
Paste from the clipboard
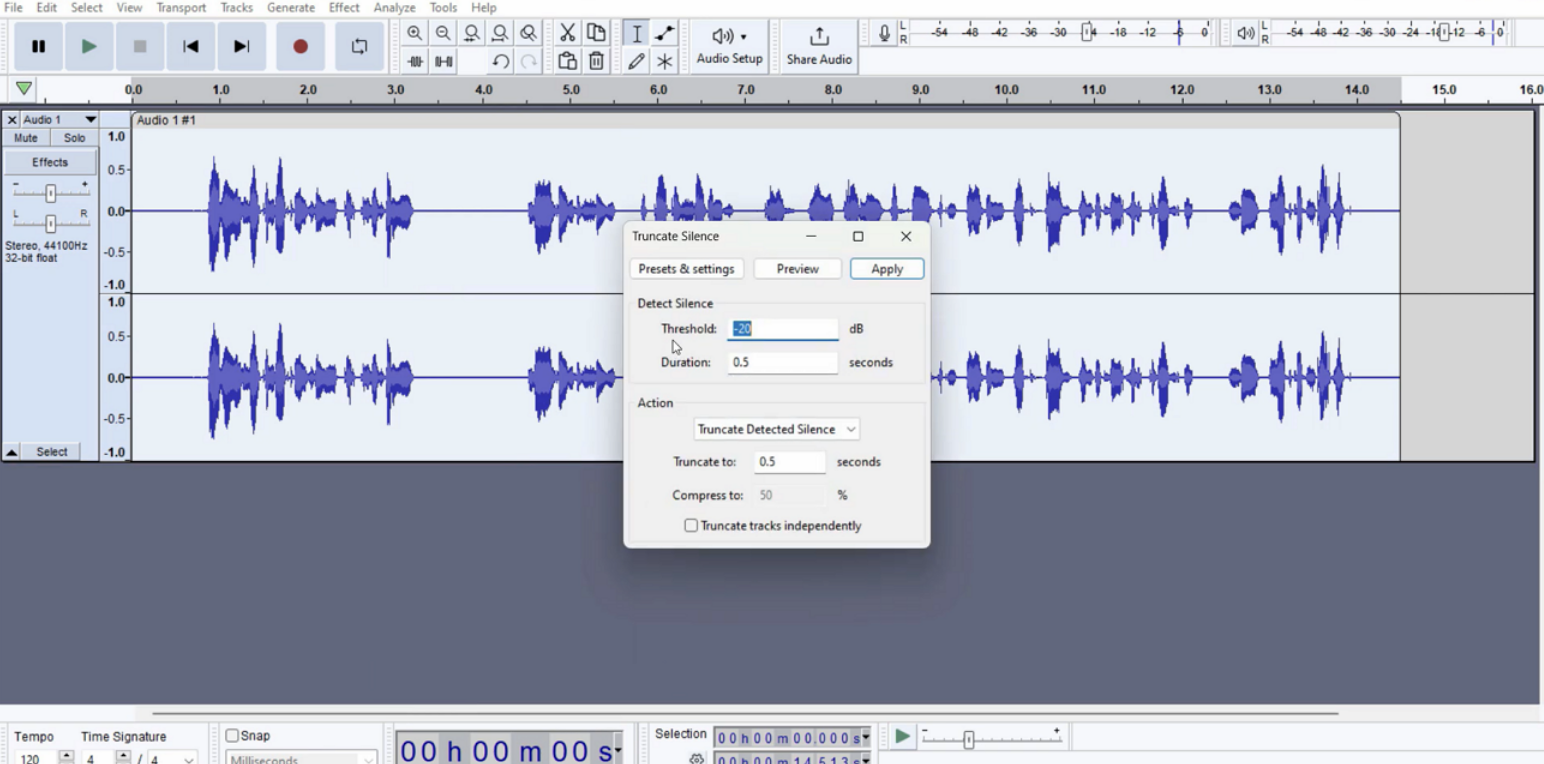pyautogui.click(x=567, y=61)
